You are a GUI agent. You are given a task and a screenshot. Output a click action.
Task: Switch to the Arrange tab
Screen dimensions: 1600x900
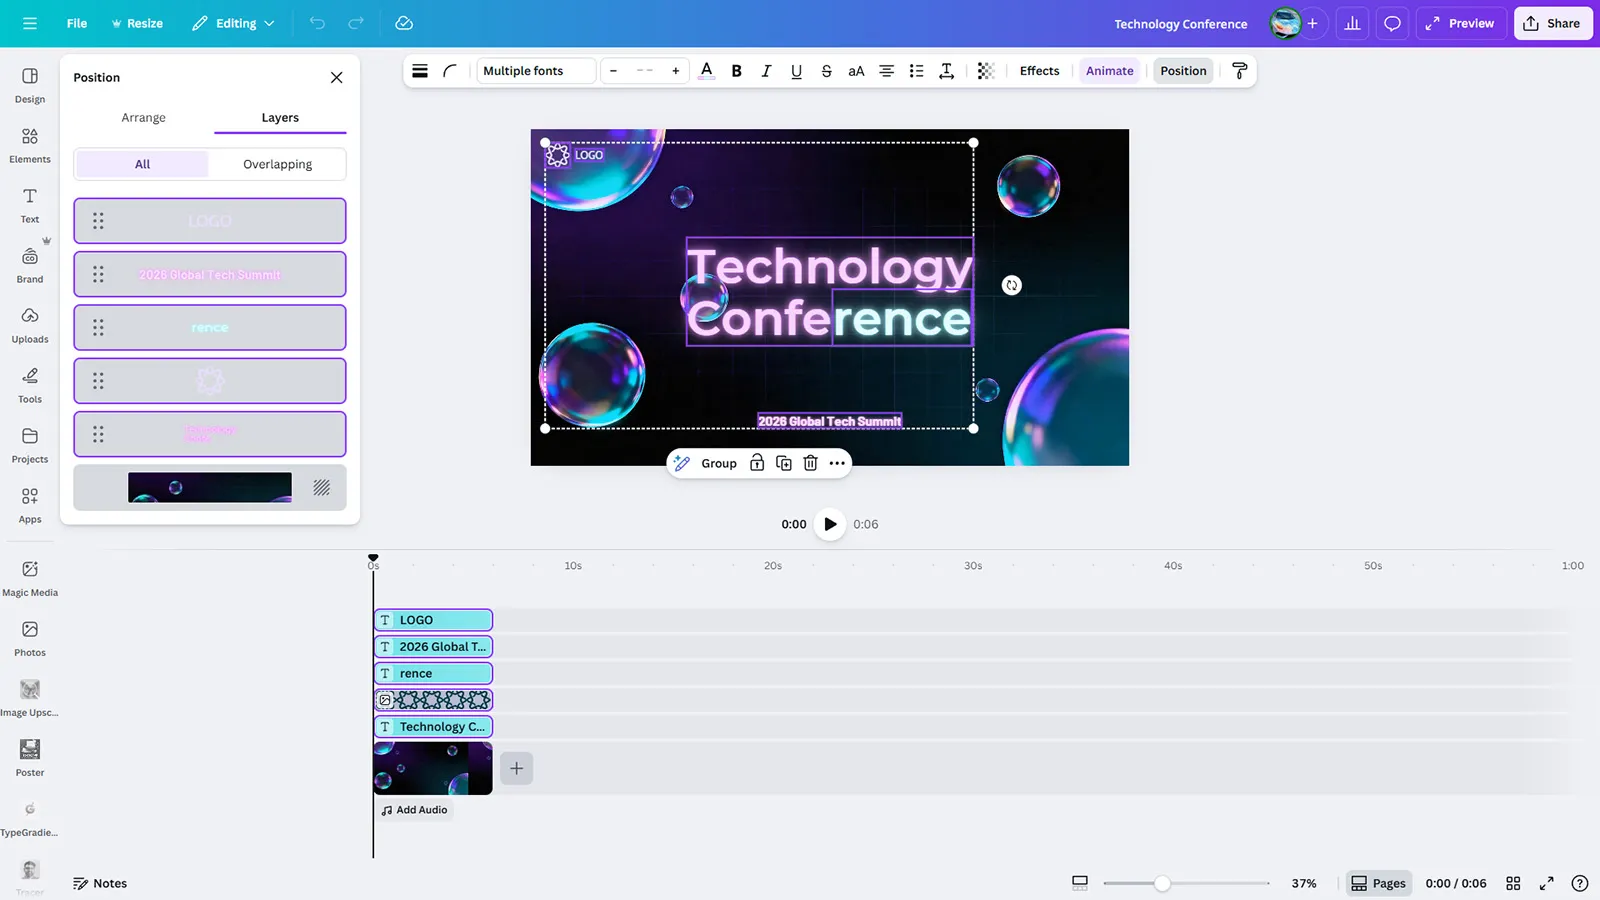[x=143, y=118]
